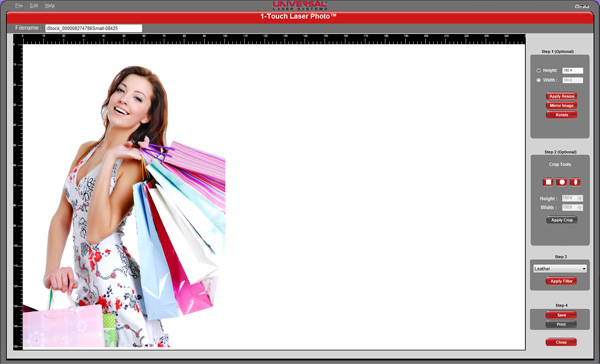The image size is (600, 364).
Task: Open the Help menu
Action: coord(50,6)
